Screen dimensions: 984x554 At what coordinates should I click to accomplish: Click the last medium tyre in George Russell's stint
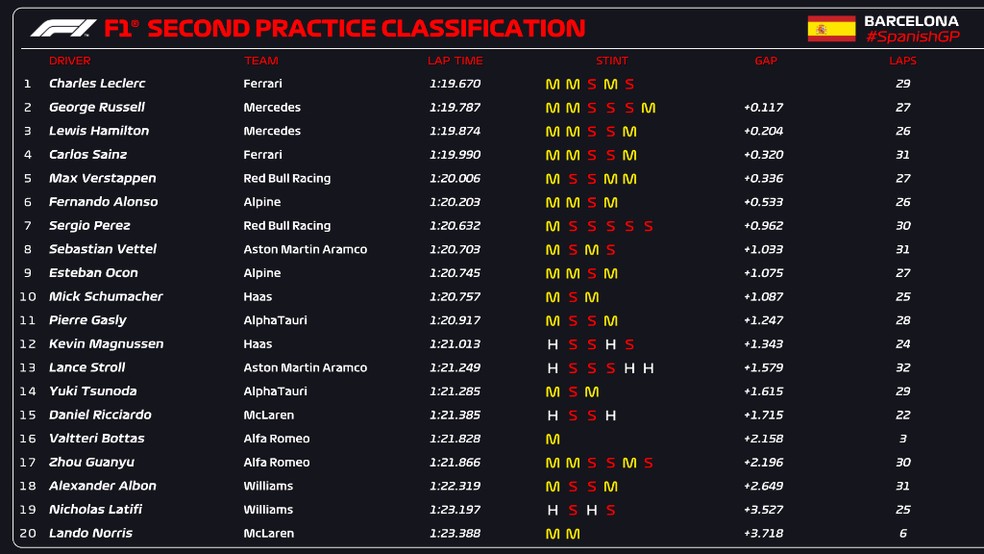[x=648, y=108]
